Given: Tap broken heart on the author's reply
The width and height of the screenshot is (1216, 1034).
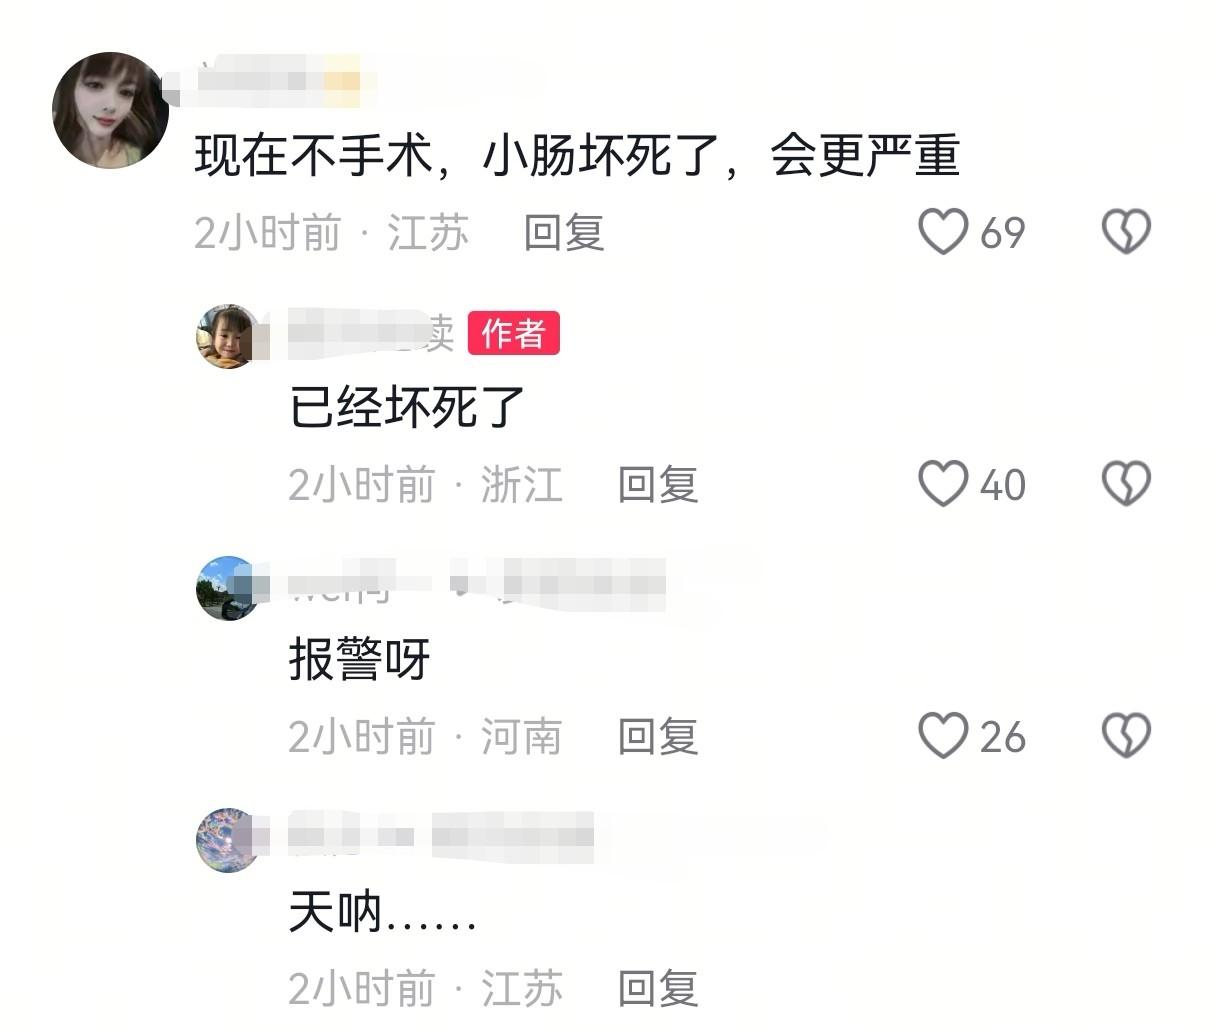Looking at the screenshot, I should click(1126, 484).
